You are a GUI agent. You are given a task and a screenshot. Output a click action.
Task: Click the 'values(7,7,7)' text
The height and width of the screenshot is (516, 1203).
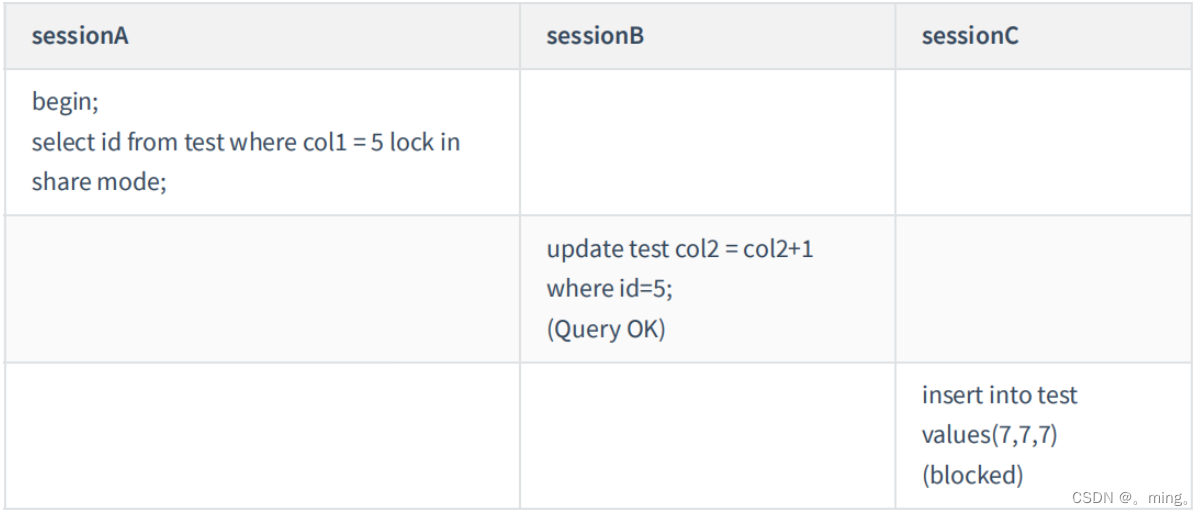click(989, 435)
